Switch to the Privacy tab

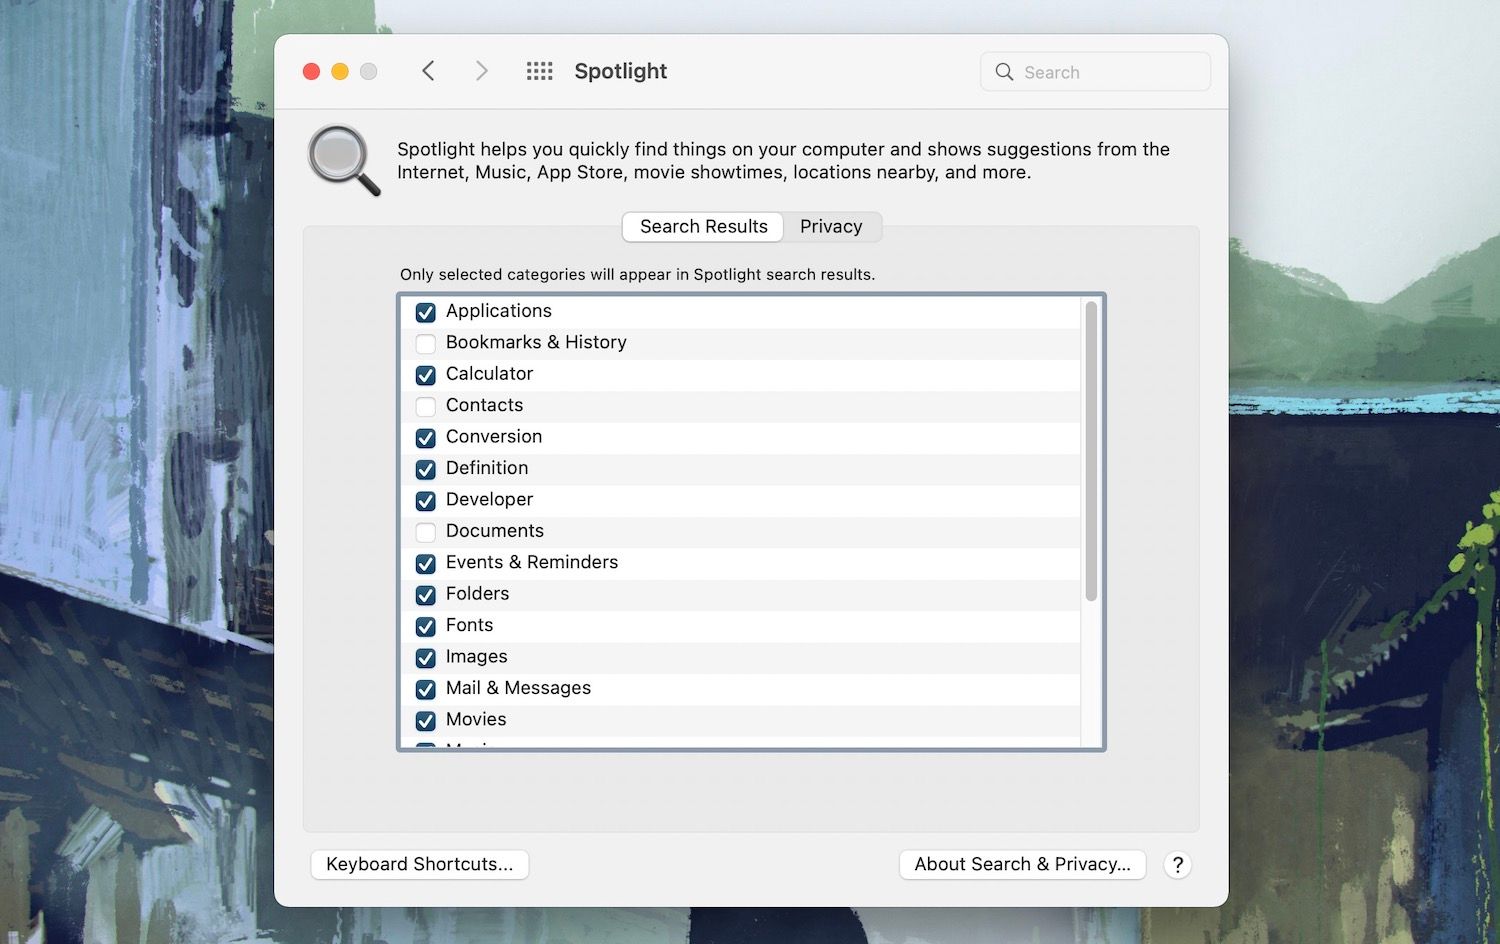[x=831, y=227]
